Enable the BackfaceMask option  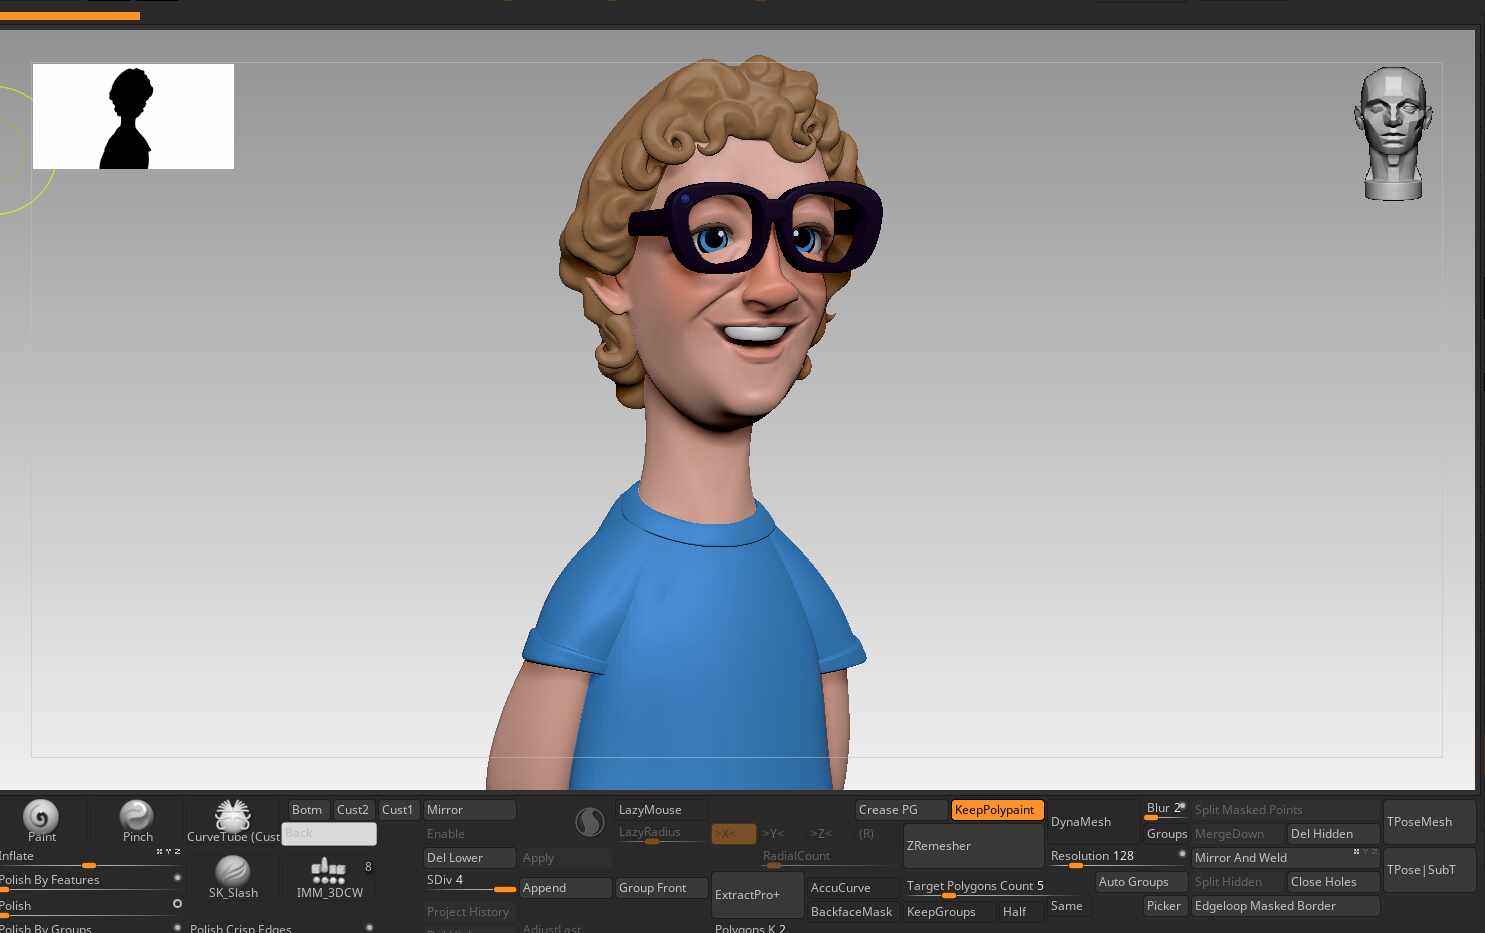pyautogui.click(x=851, y=912)
